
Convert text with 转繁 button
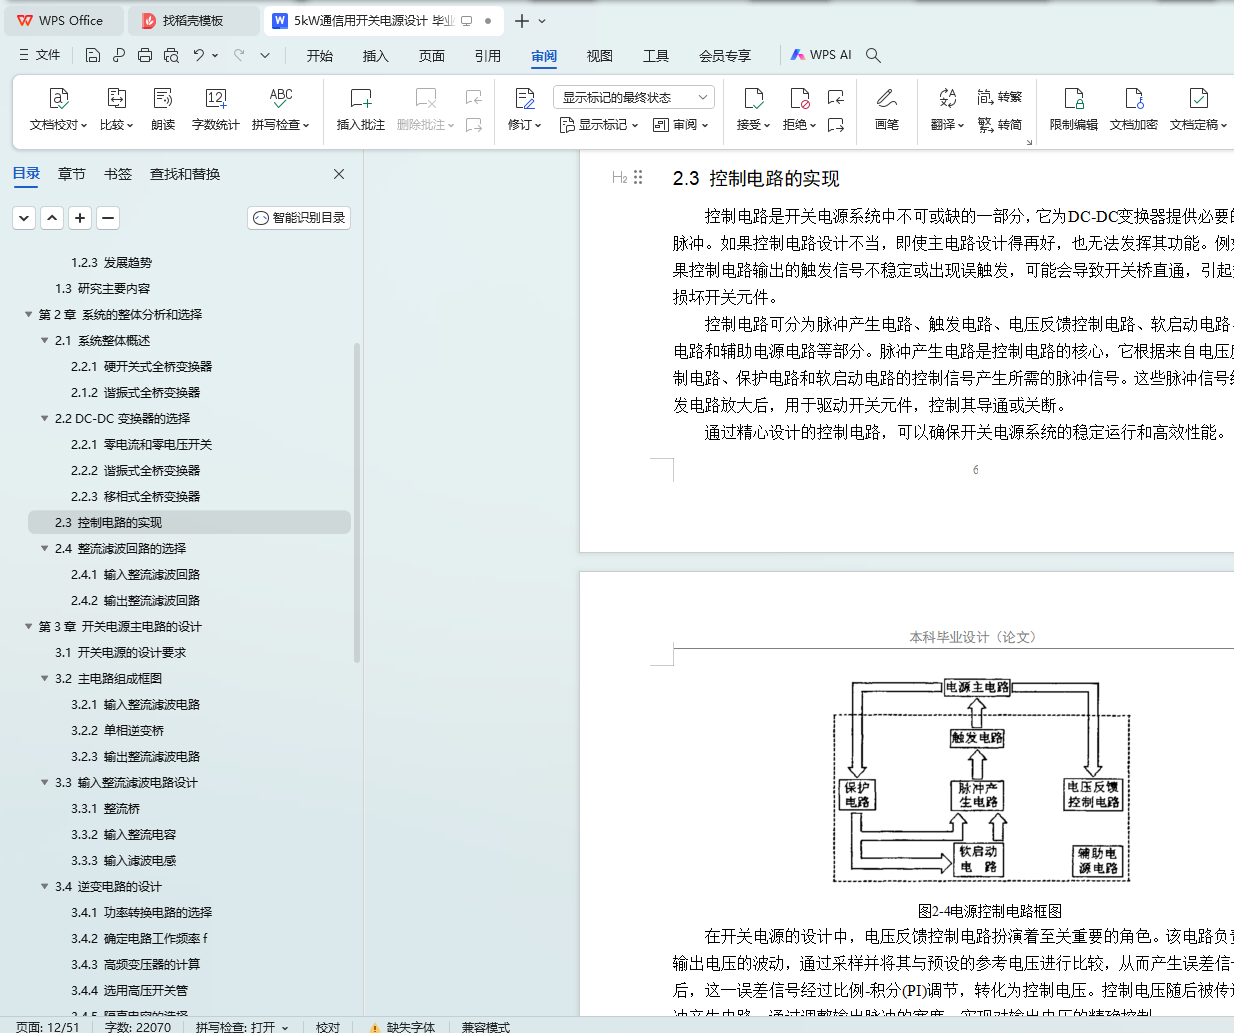(1000, 97)
